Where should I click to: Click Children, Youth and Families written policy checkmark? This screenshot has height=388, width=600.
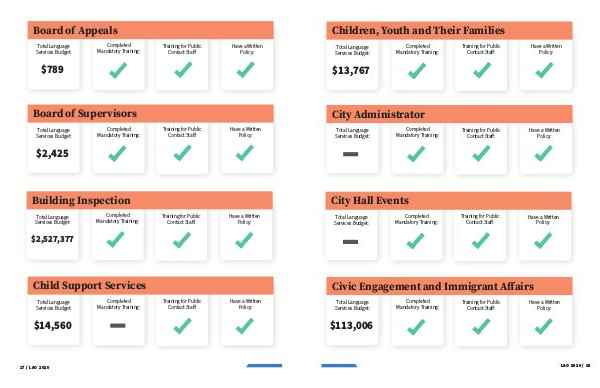tap(544, 70)
